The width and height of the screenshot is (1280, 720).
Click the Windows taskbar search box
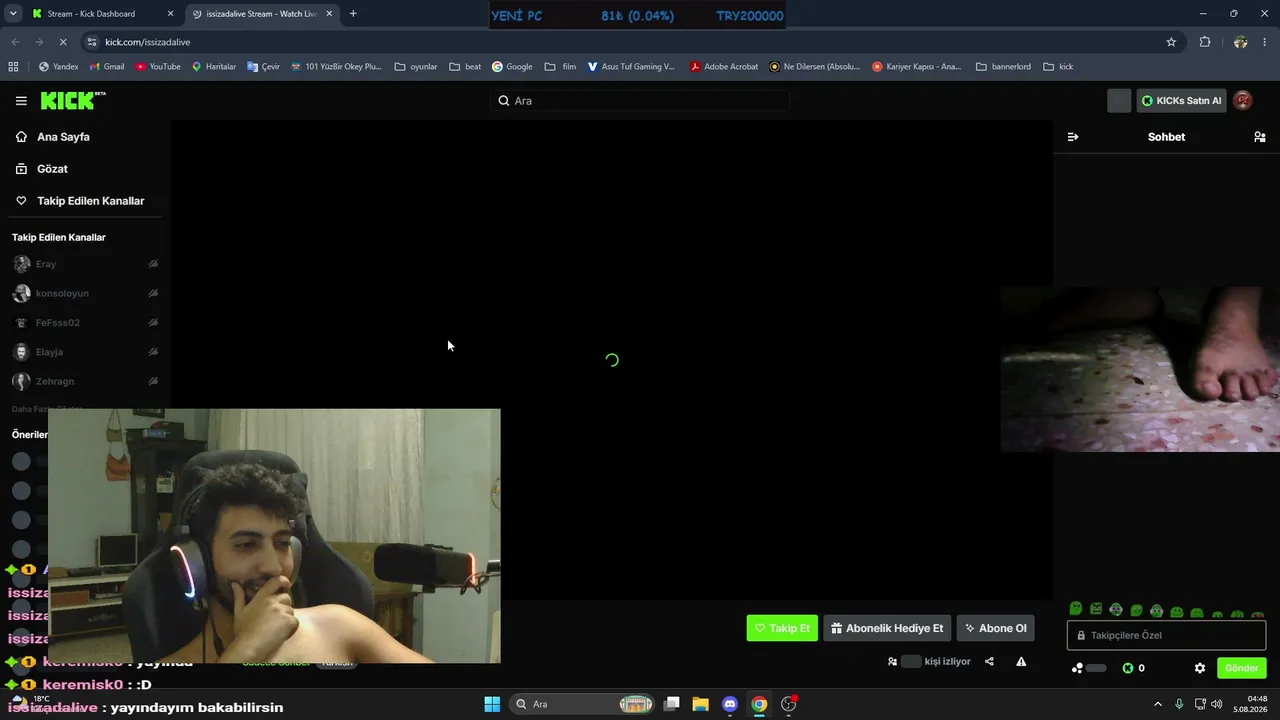pyautogui.click(x=582, y=704)
